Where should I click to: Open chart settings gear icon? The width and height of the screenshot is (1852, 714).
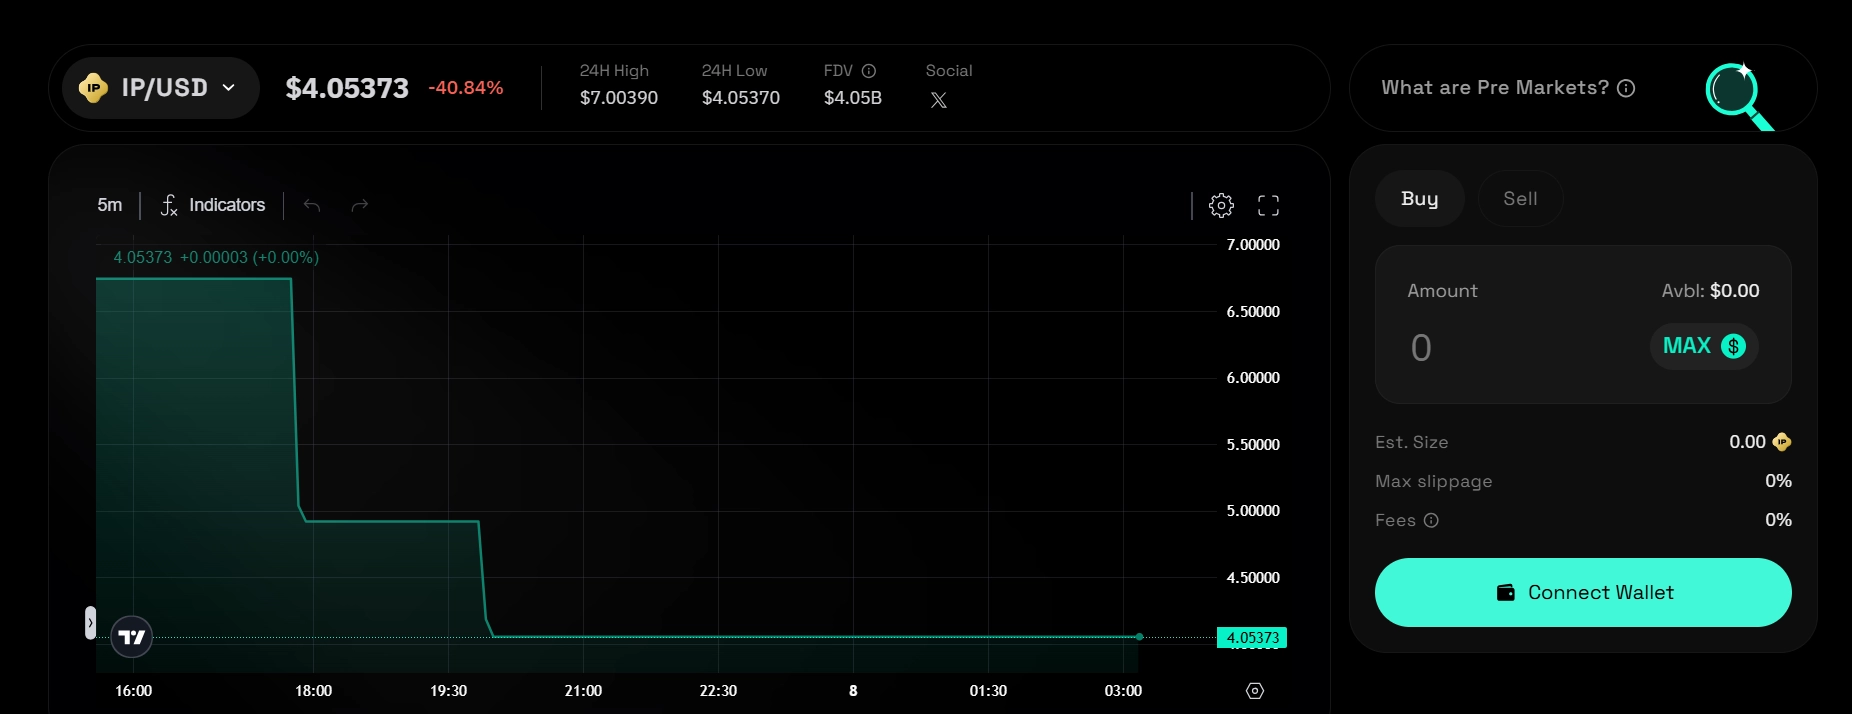(1221, 205)
